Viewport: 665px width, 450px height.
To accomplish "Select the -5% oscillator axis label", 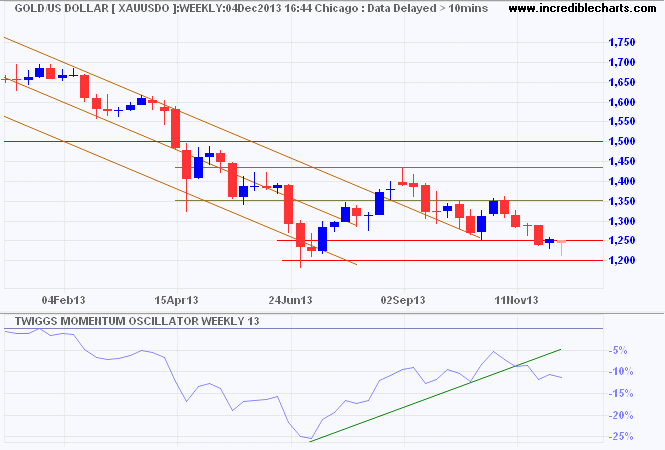I will [x=618, y=350].
